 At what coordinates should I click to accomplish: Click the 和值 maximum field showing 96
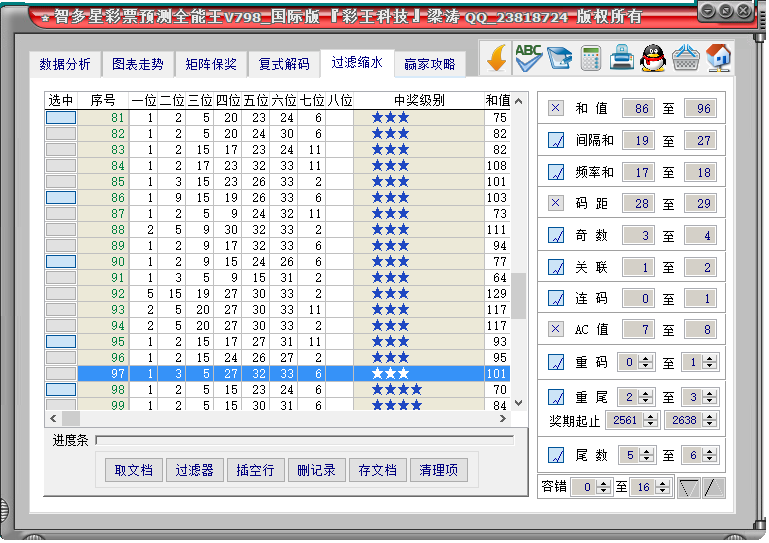point(700,108)
